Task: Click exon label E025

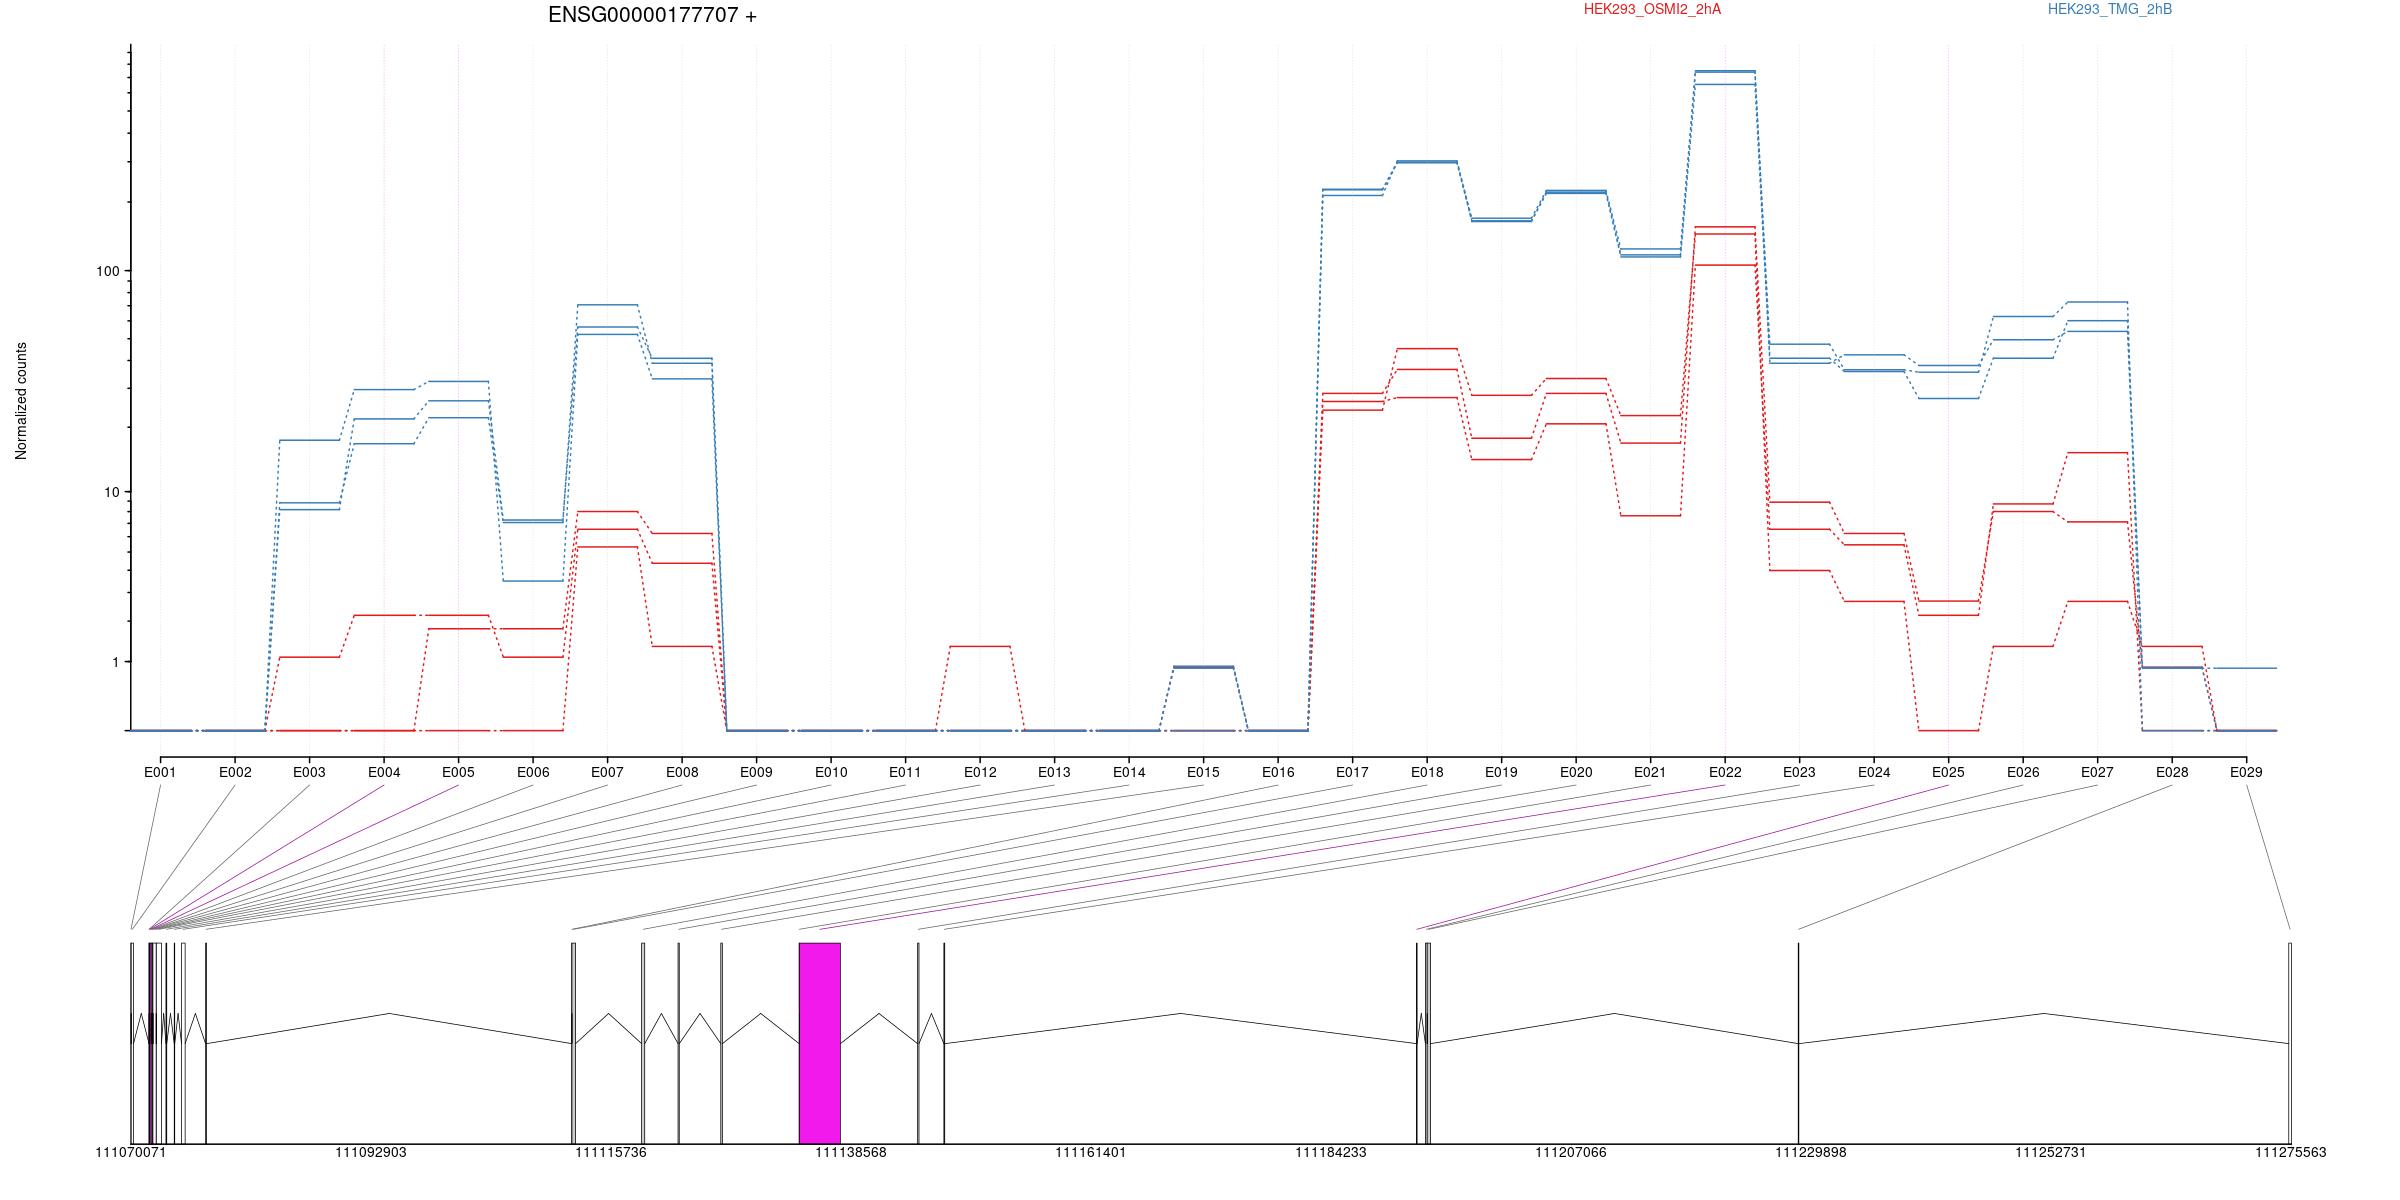Action: point(1948,772)
